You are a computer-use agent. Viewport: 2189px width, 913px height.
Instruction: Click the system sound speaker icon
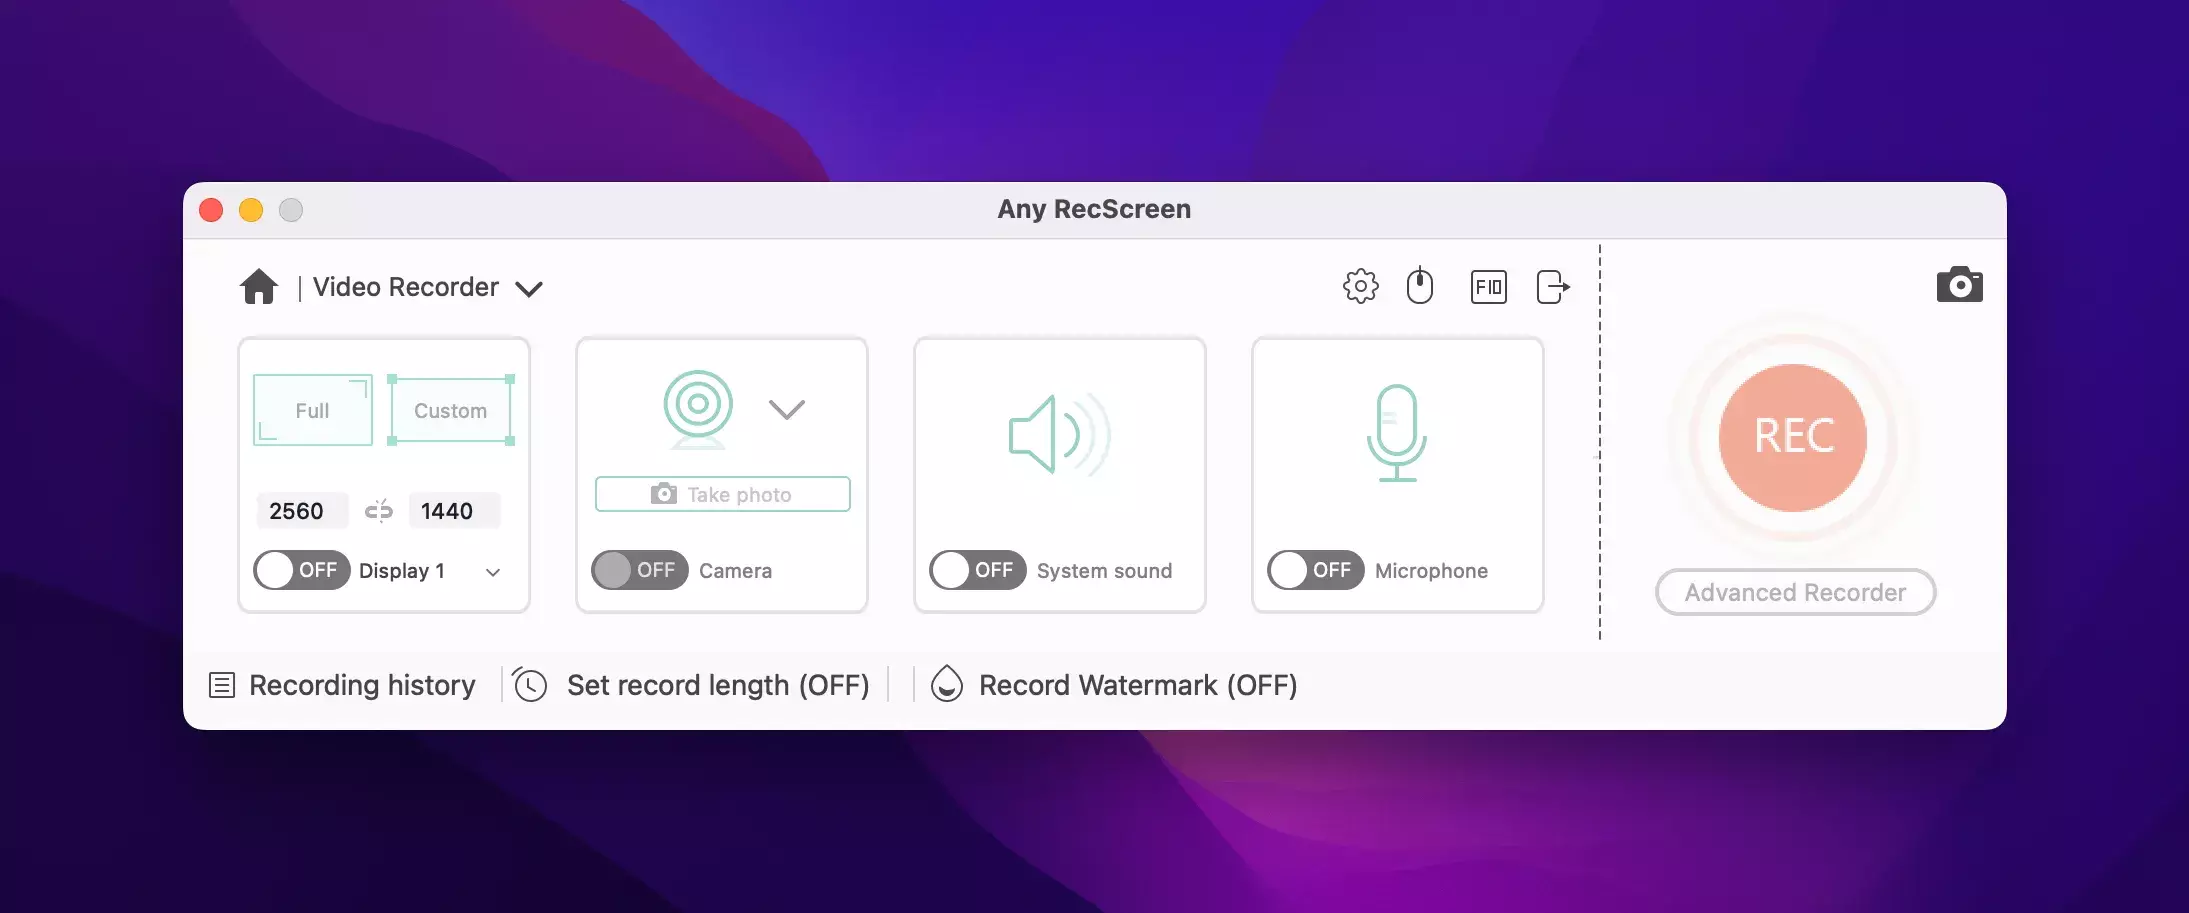click(x=1060, y=435)
